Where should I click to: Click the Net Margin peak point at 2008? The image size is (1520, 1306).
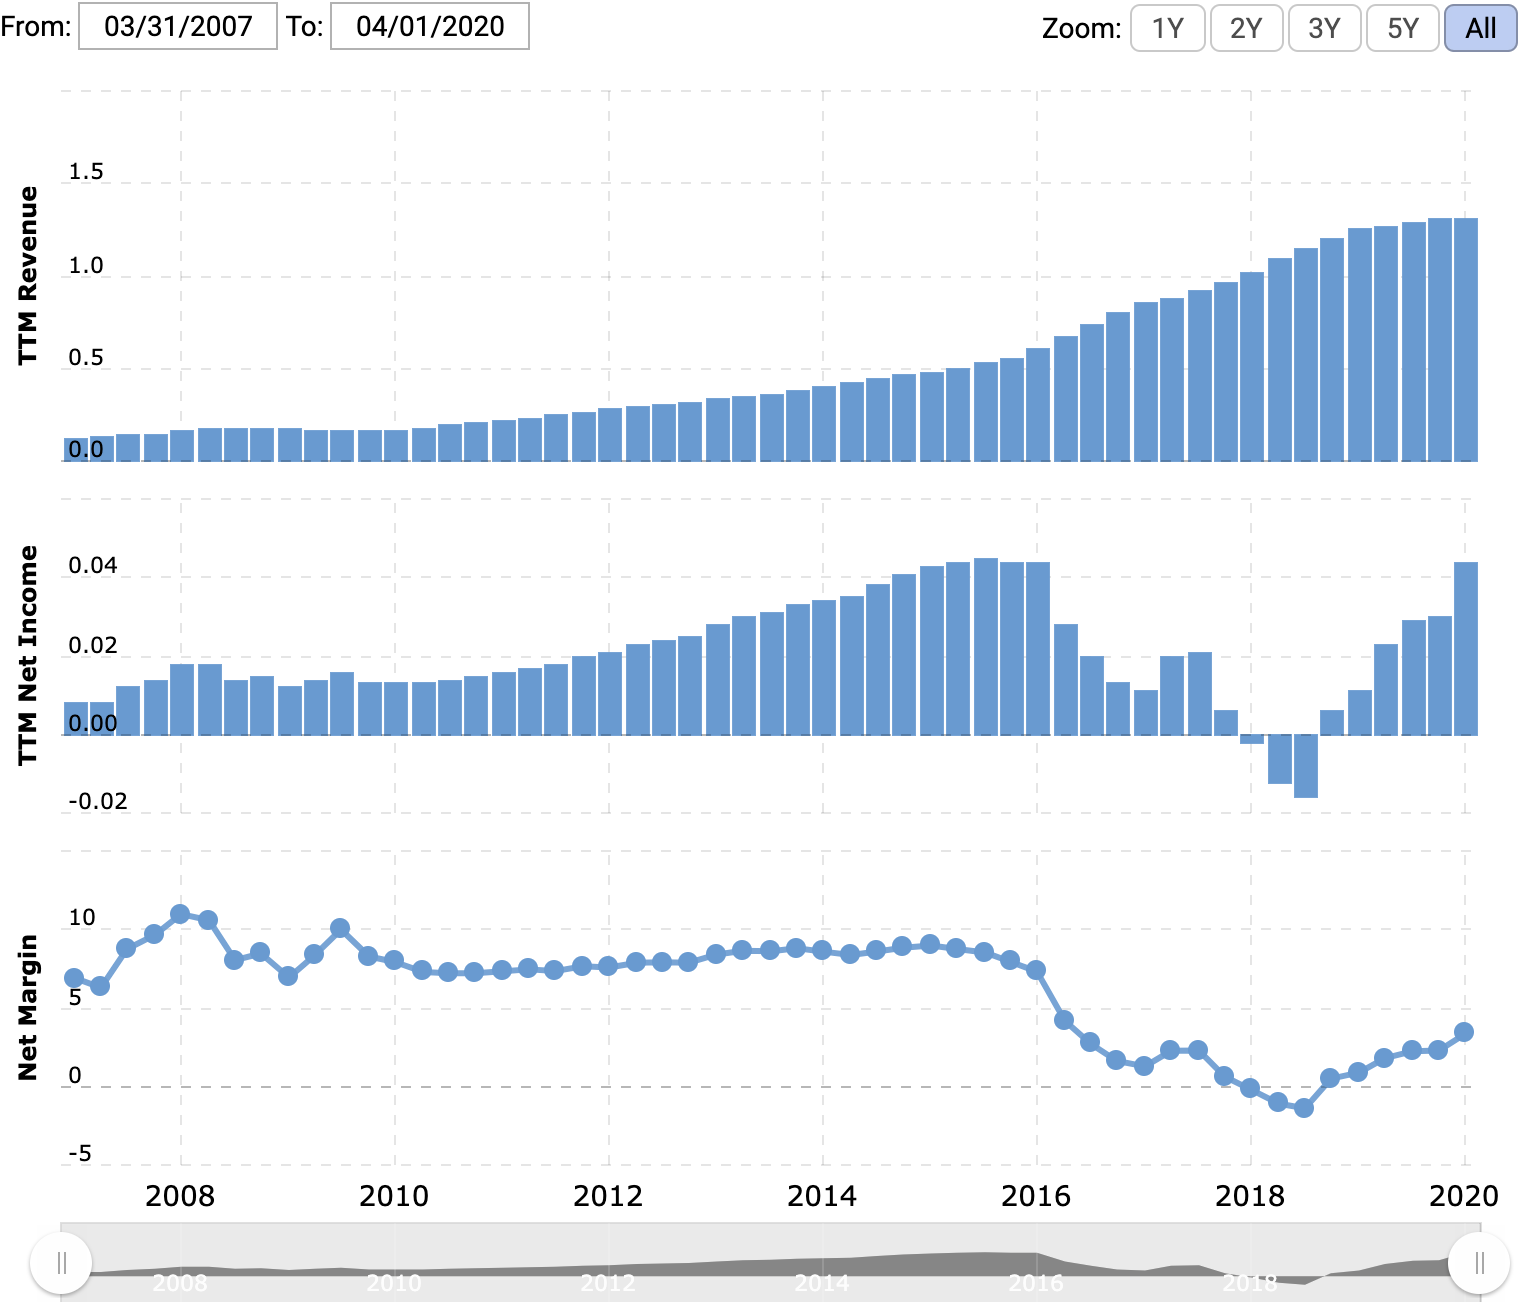click(x=180, y=914)
